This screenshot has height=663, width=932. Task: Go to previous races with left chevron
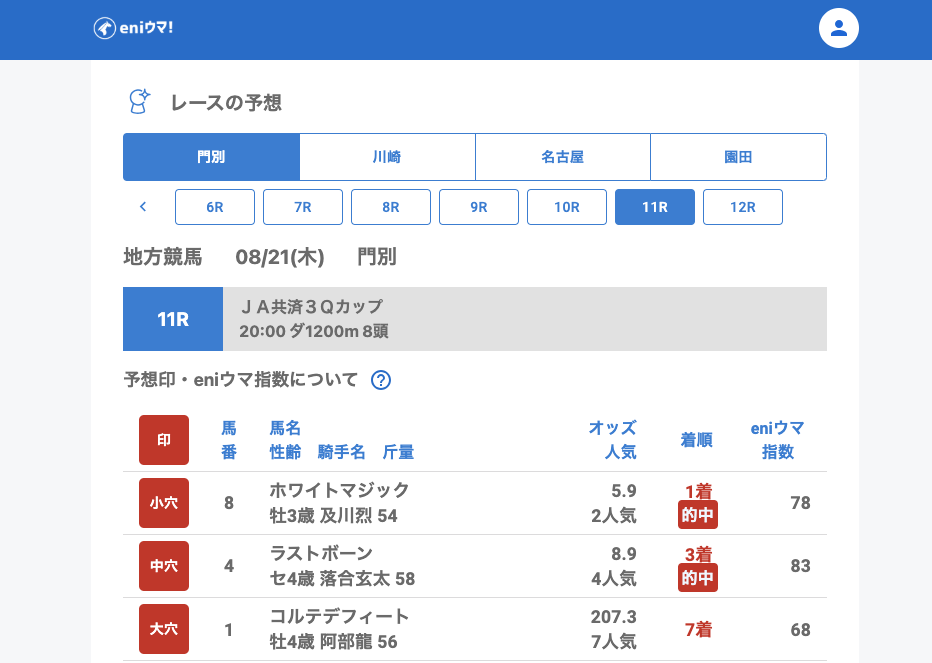[x=143, y=207]
